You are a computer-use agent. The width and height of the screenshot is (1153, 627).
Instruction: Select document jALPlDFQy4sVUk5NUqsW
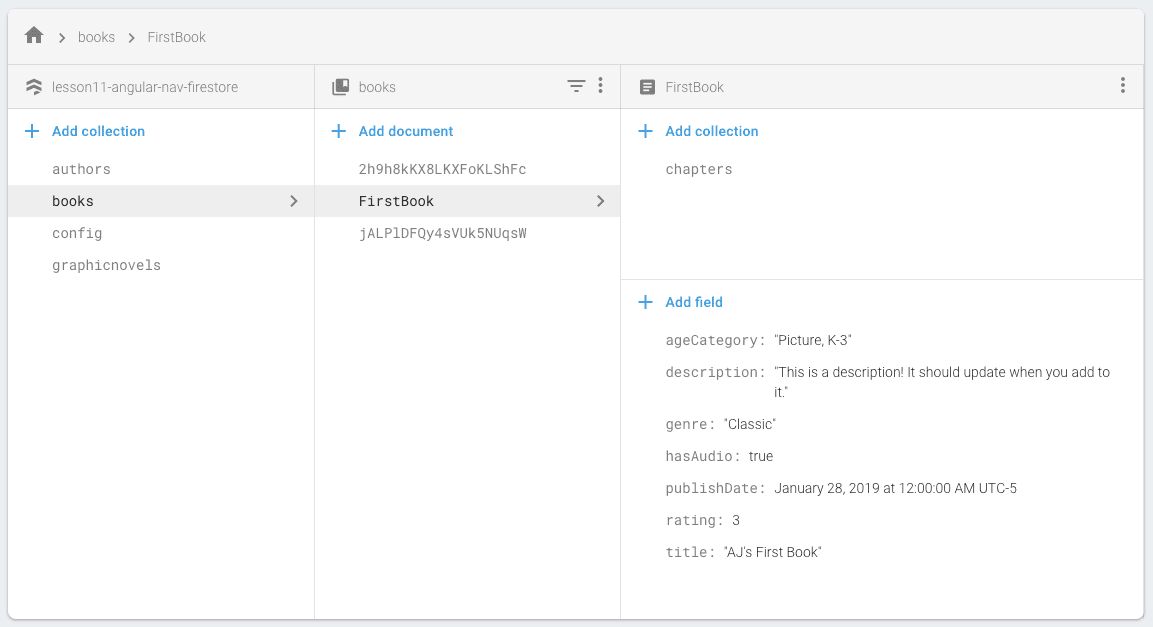pyautogui.click(x=443, y=233)
